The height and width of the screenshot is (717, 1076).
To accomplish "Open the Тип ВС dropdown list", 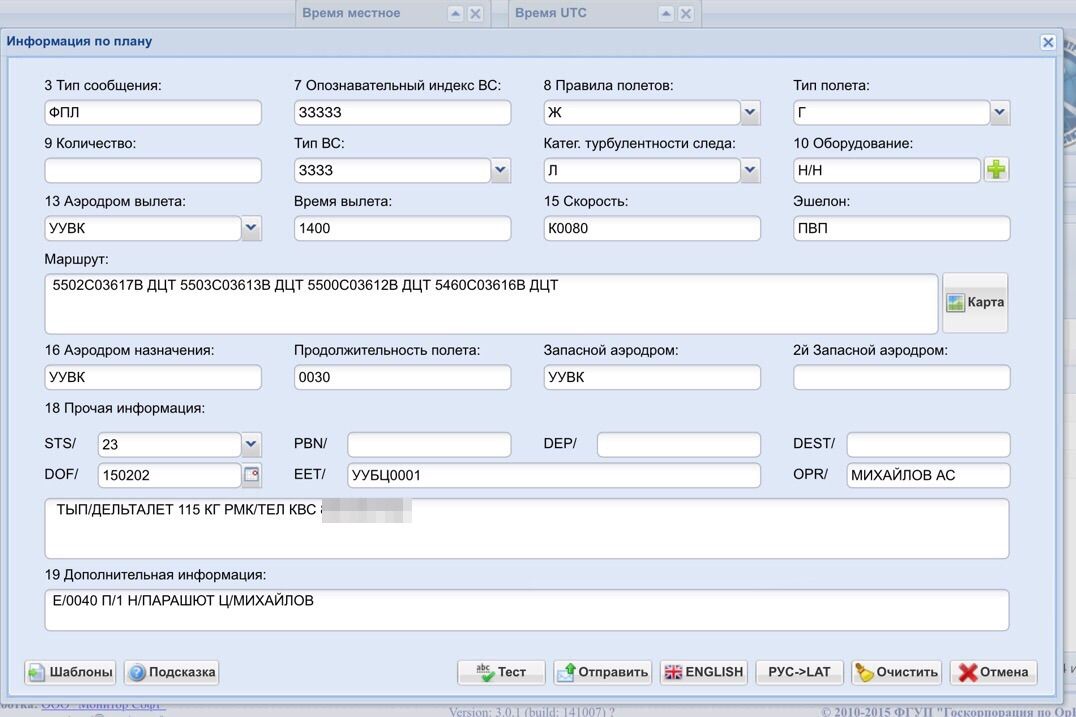I will tap(500, 170).
